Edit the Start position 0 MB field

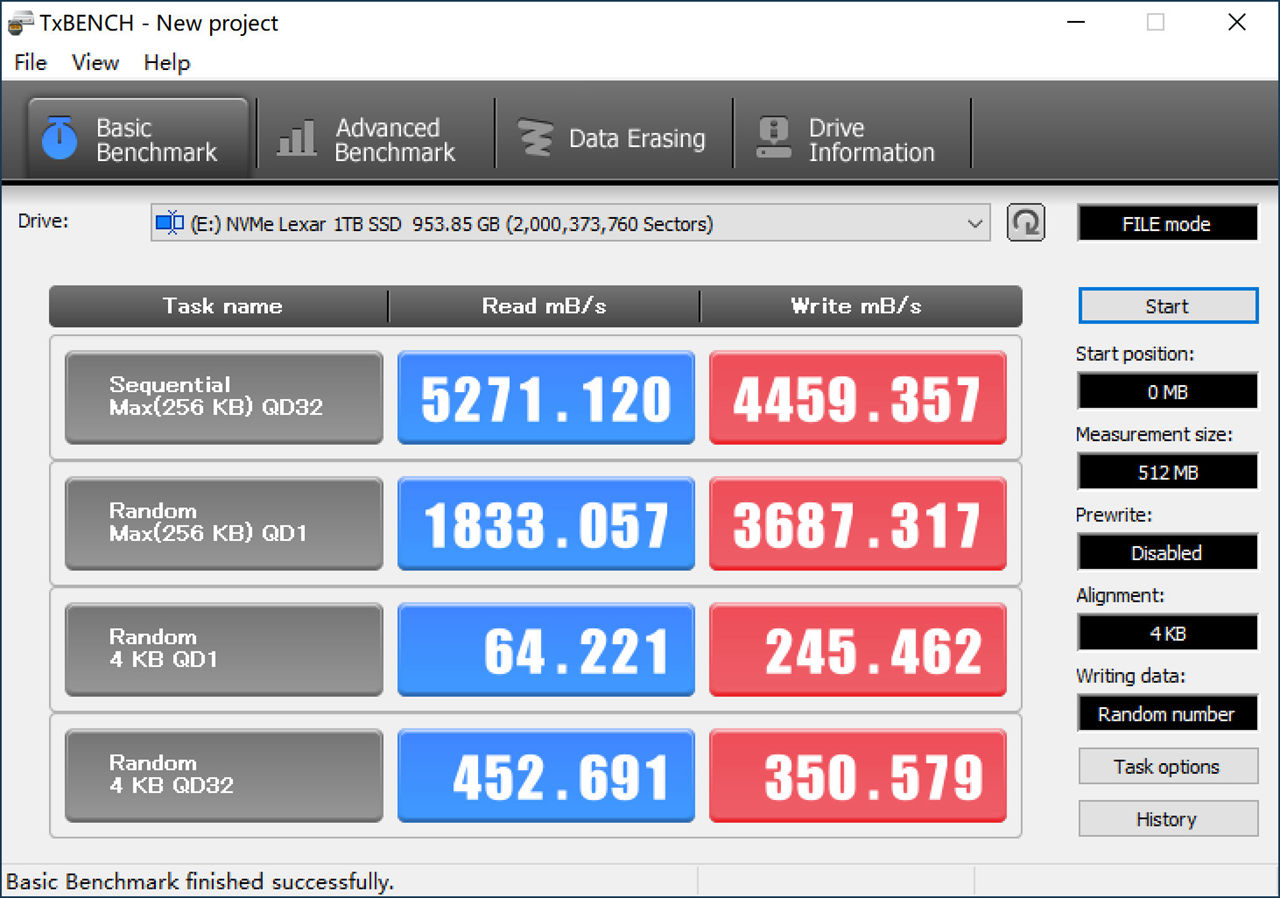pyautogui.click(x=1167, y=391)
